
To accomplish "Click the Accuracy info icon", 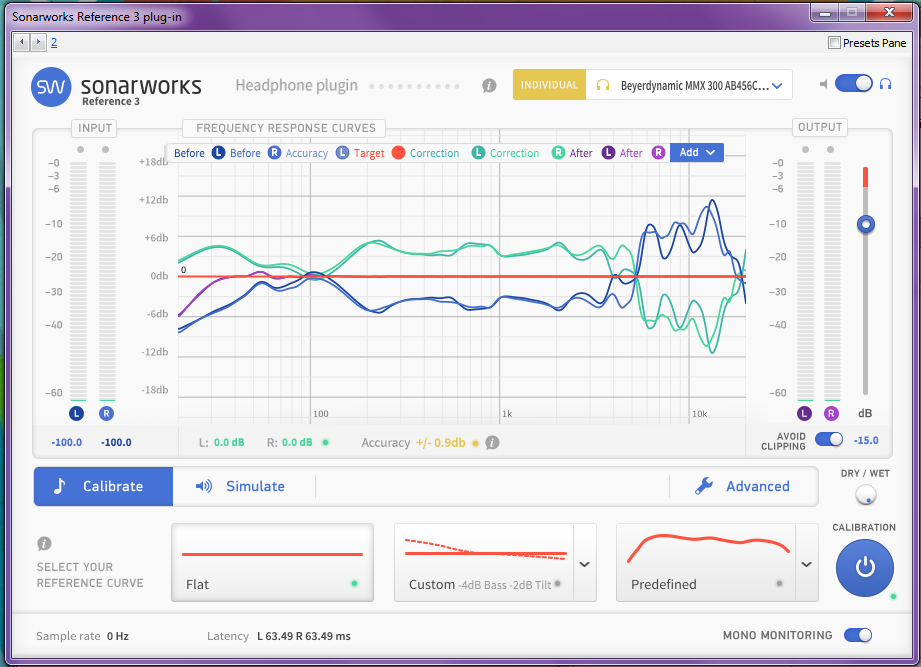I will tap(493, 443).
